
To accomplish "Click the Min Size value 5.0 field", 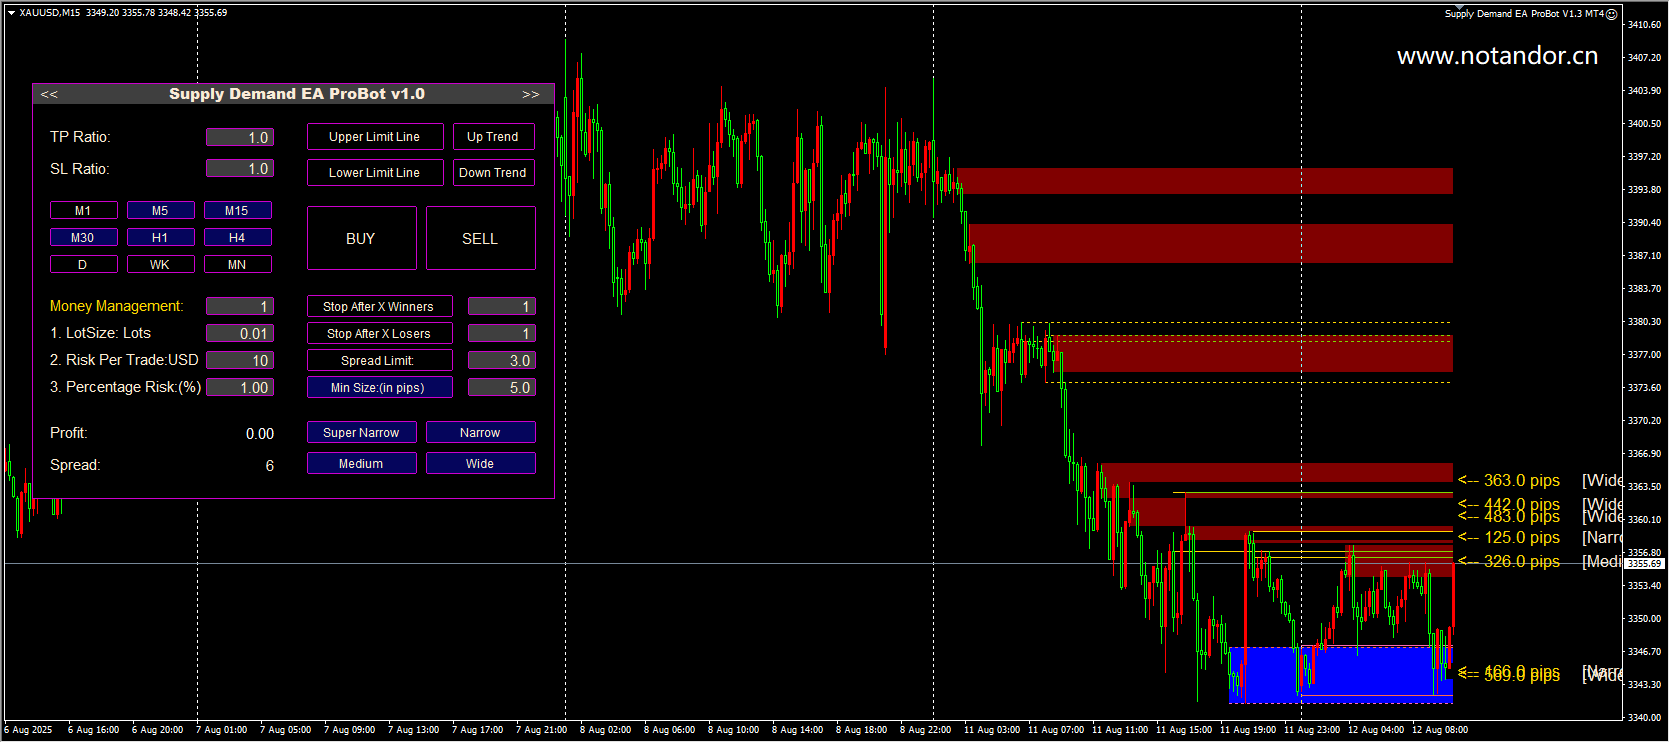I will tap(502, 388).
